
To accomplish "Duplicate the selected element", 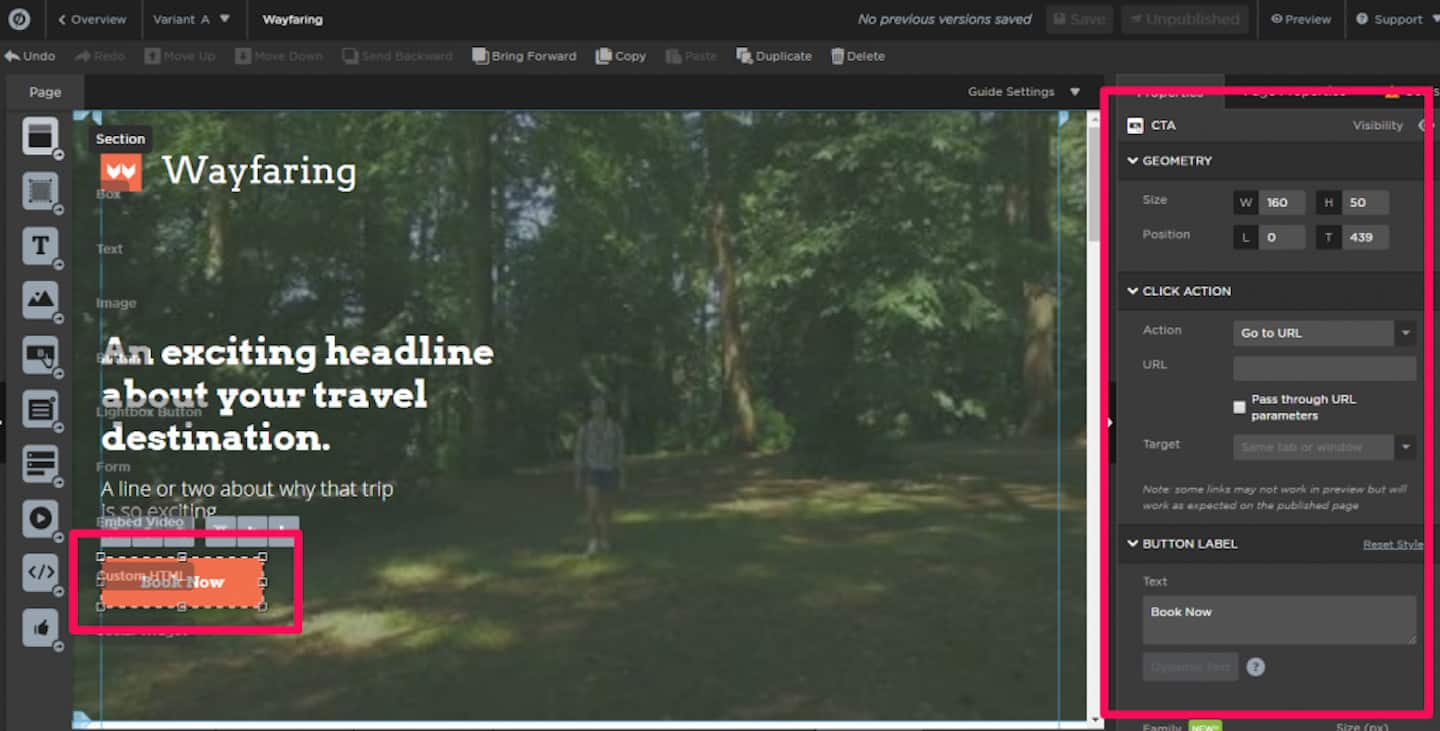I will pyautogui.click(x=774, y=56).
